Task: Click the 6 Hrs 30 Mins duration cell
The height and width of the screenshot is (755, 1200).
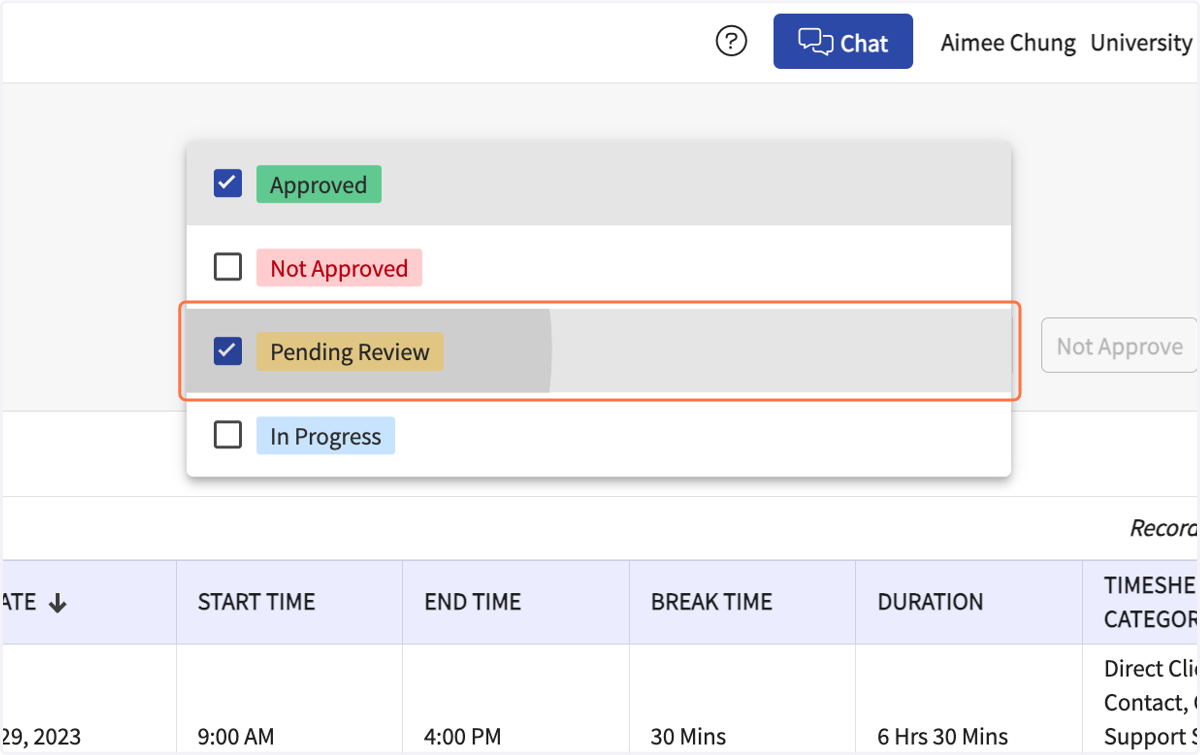Action: 943,737
